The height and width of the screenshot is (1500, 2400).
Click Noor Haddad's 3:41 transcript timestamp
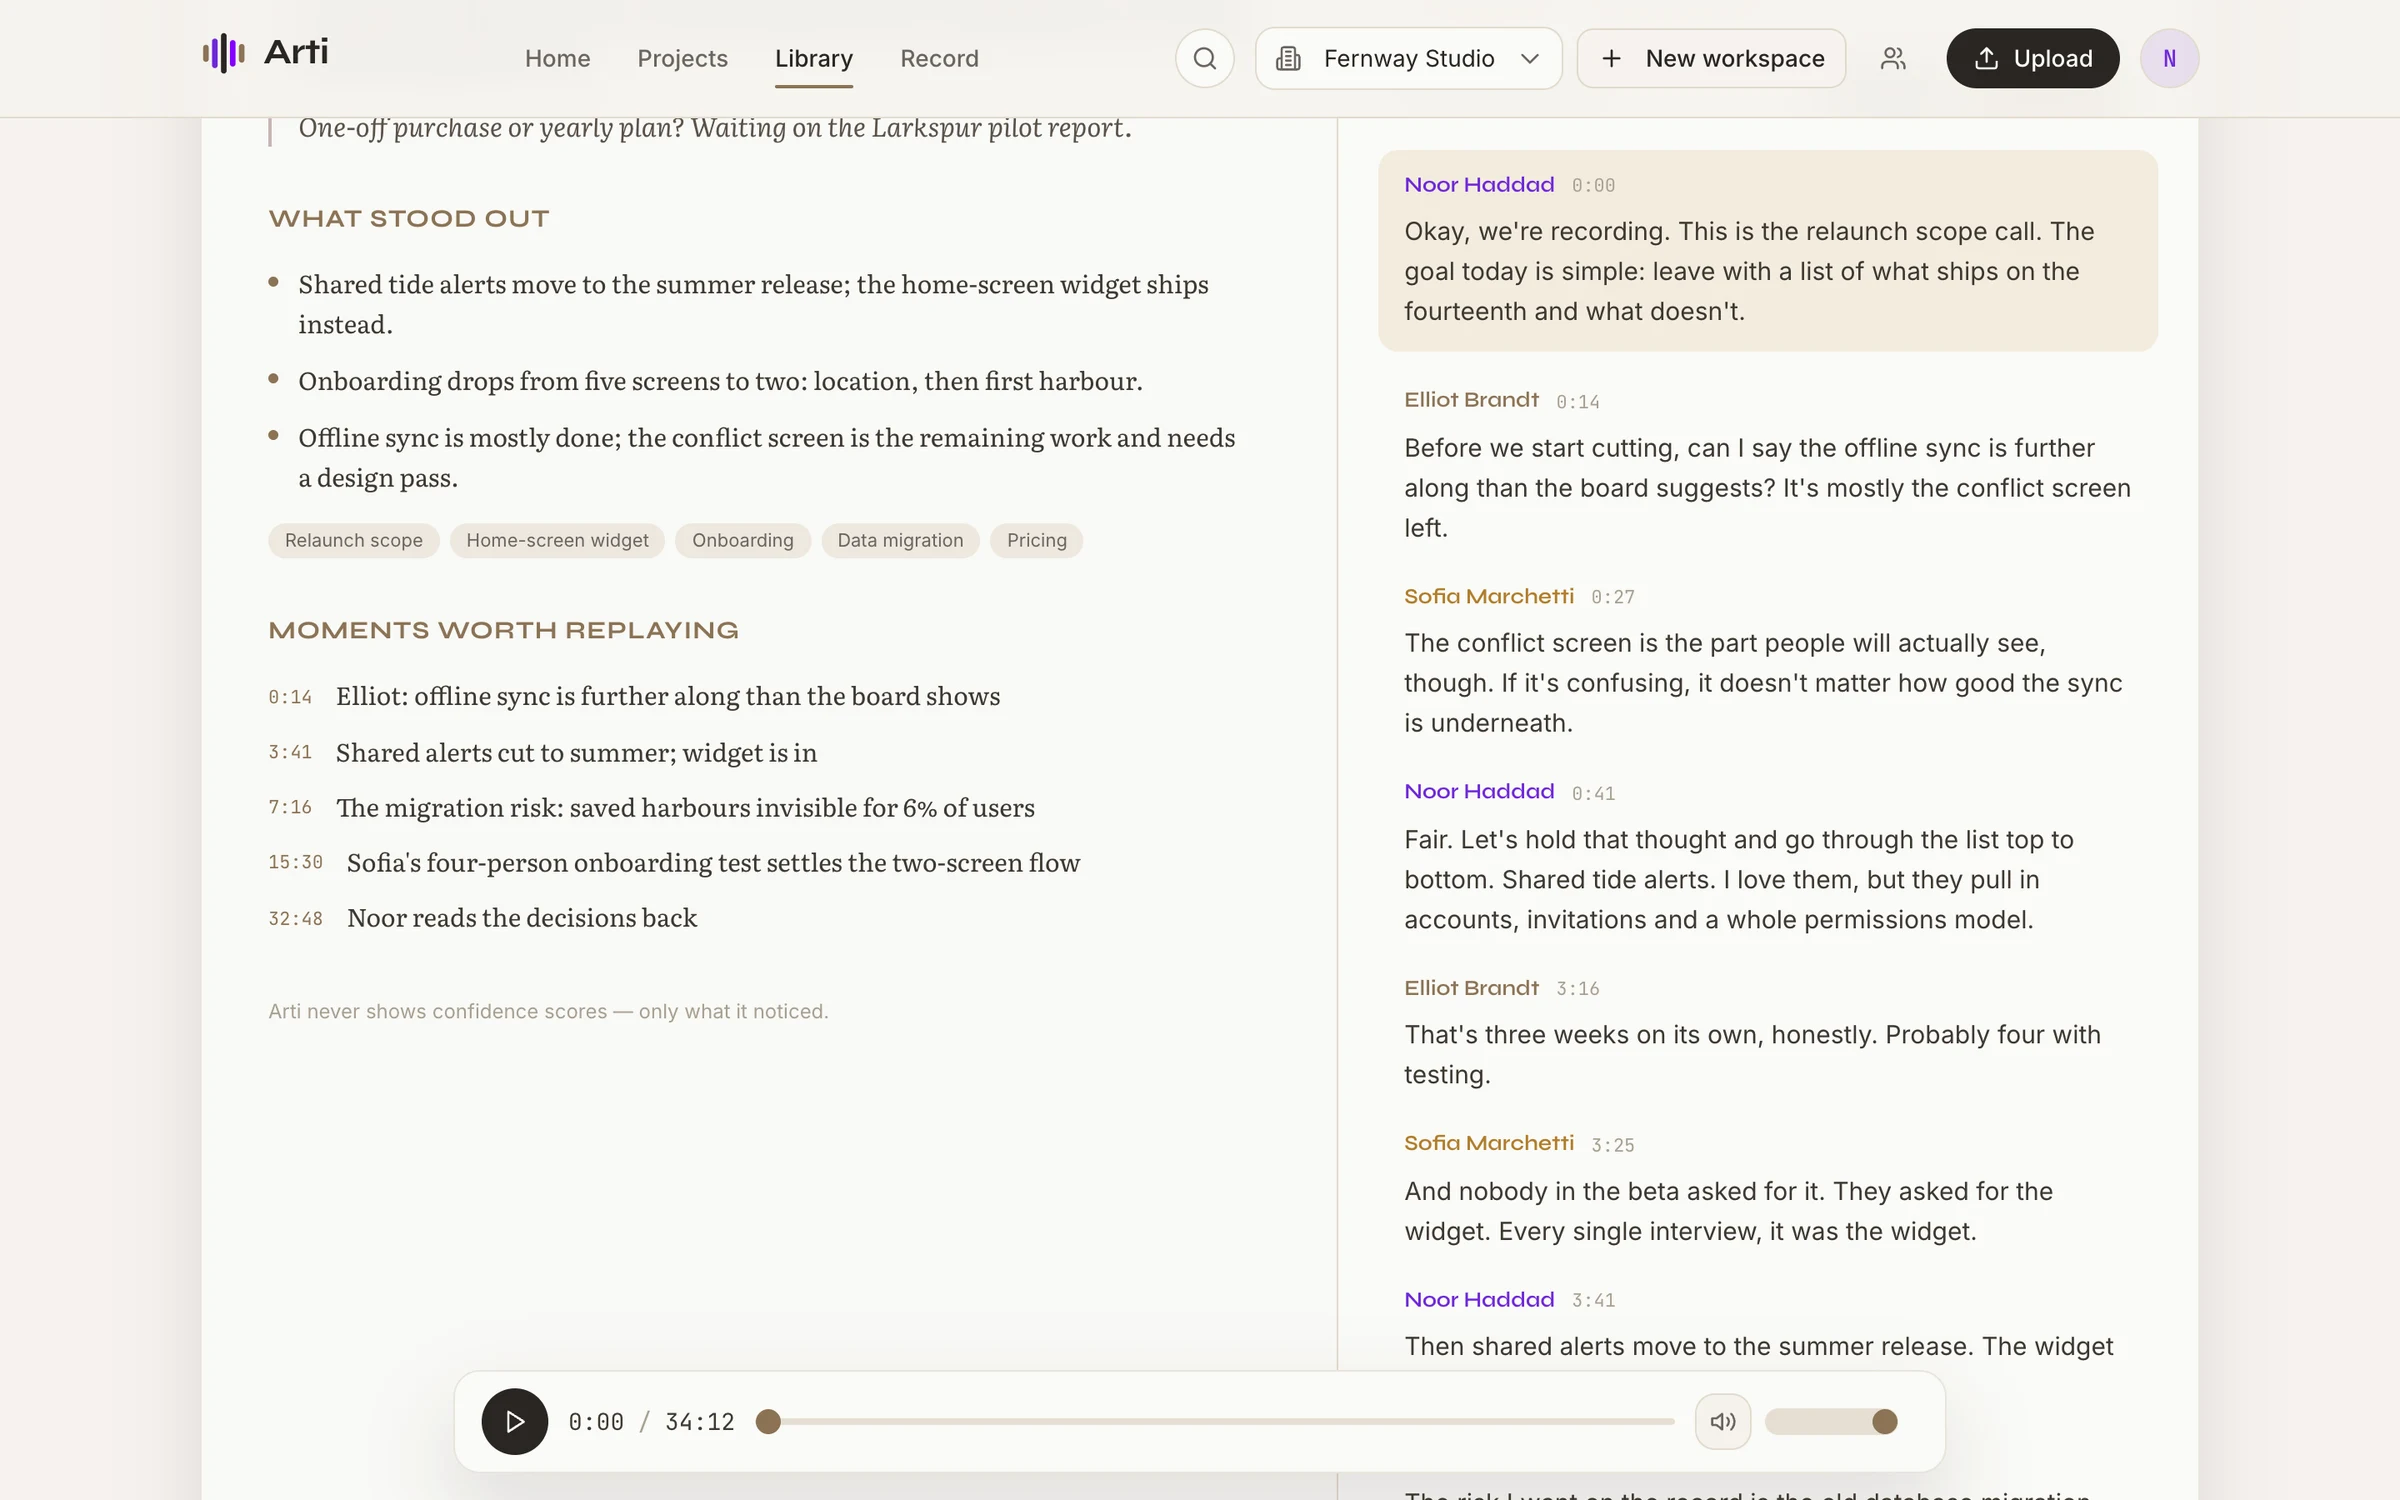(x=1593, y=1301)
